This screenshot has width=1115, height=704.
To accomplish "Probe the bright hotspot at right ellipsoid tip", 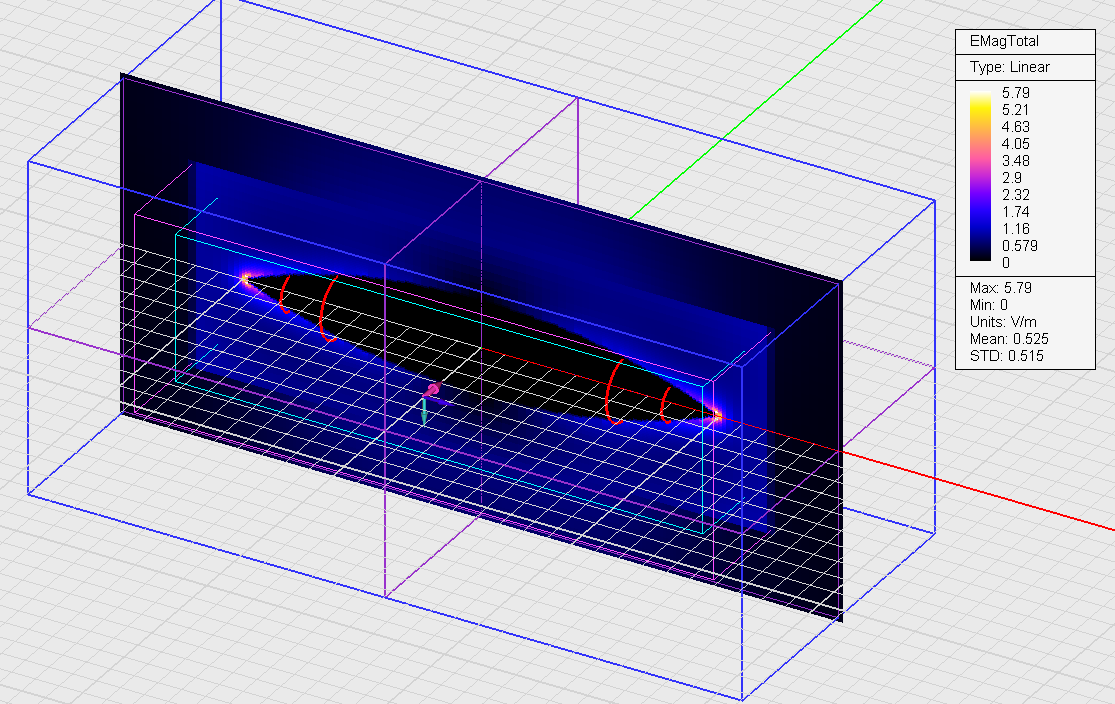I will pos(716,415).
